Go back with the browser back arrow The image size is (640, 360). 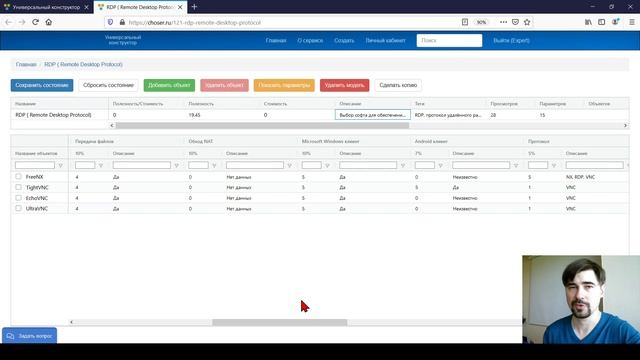click(9, 22)
